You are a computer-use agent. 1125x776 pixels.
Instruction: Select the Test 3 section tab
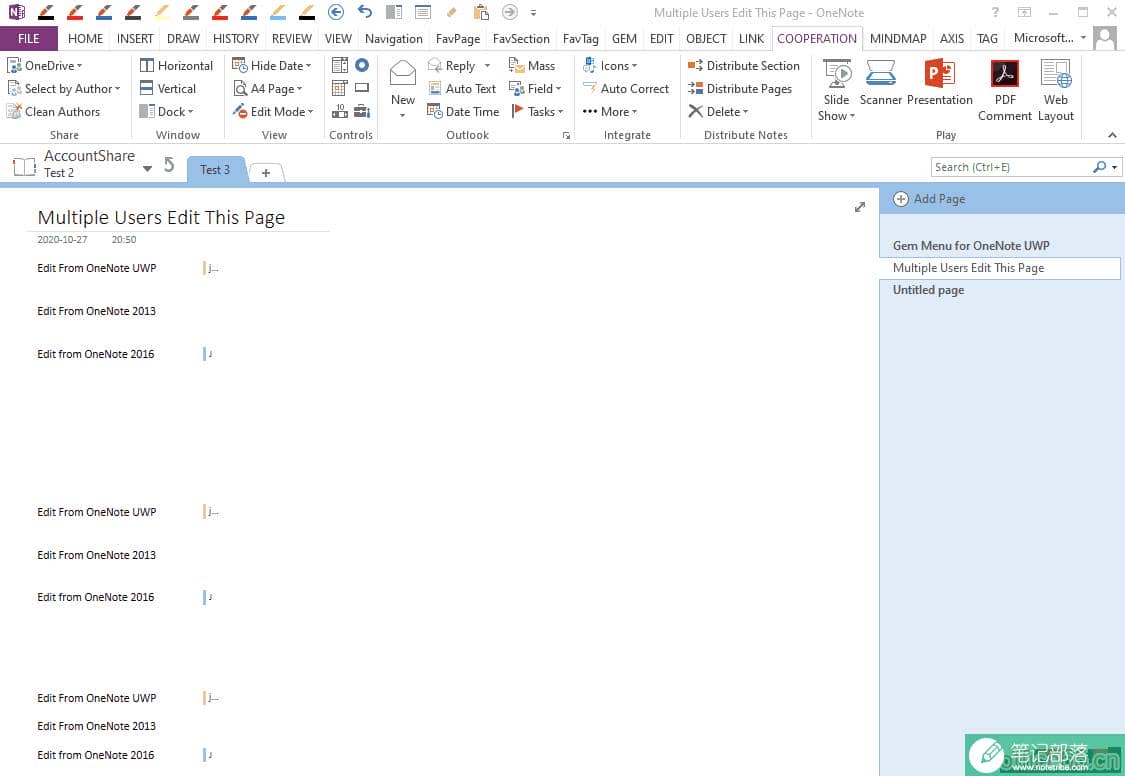tap(215, 170)
